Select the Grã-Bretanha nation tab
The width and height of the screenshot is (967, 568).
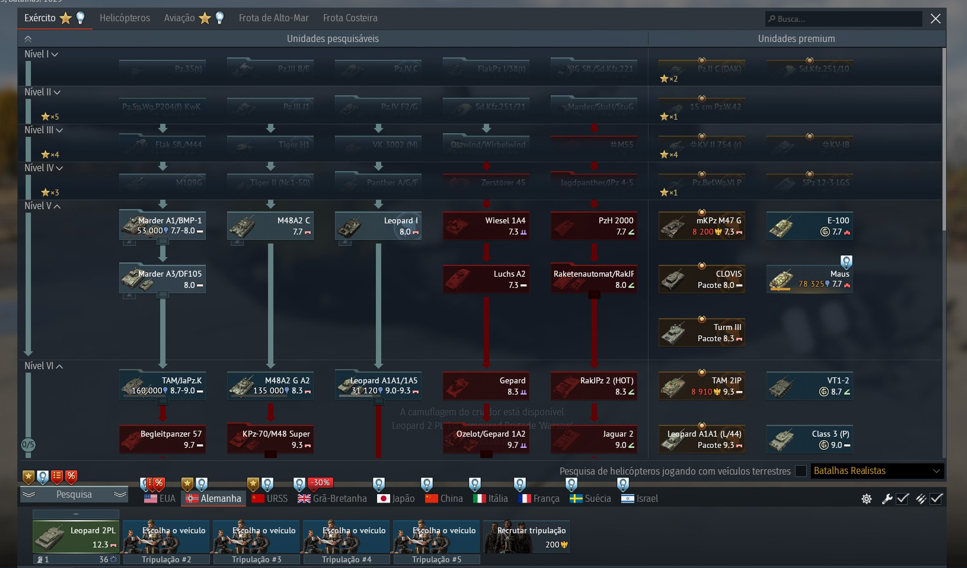pyautogui.click(x=332, y=498)
